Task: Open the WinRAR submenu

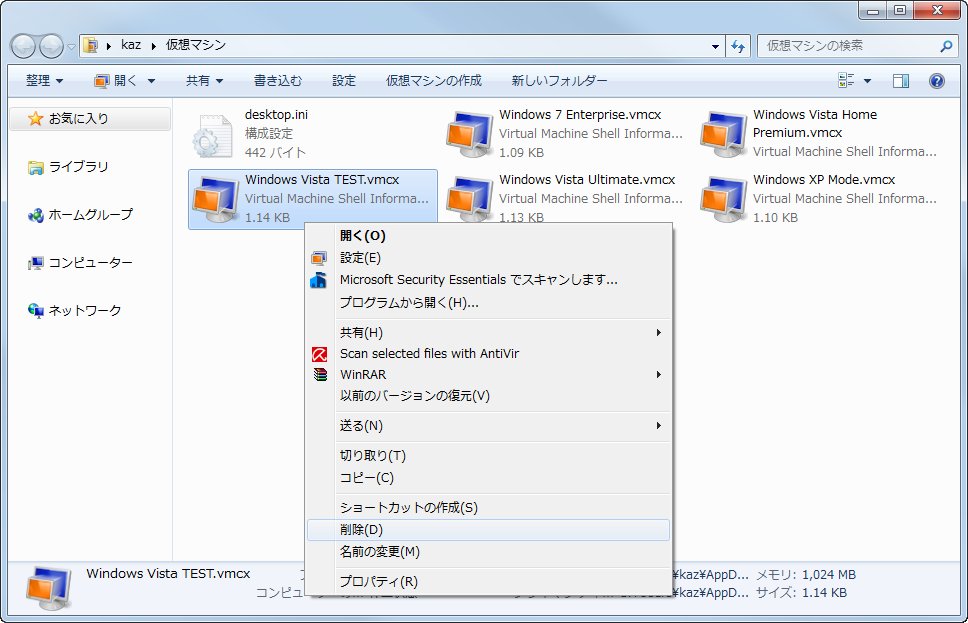Action: pos(488,375)
